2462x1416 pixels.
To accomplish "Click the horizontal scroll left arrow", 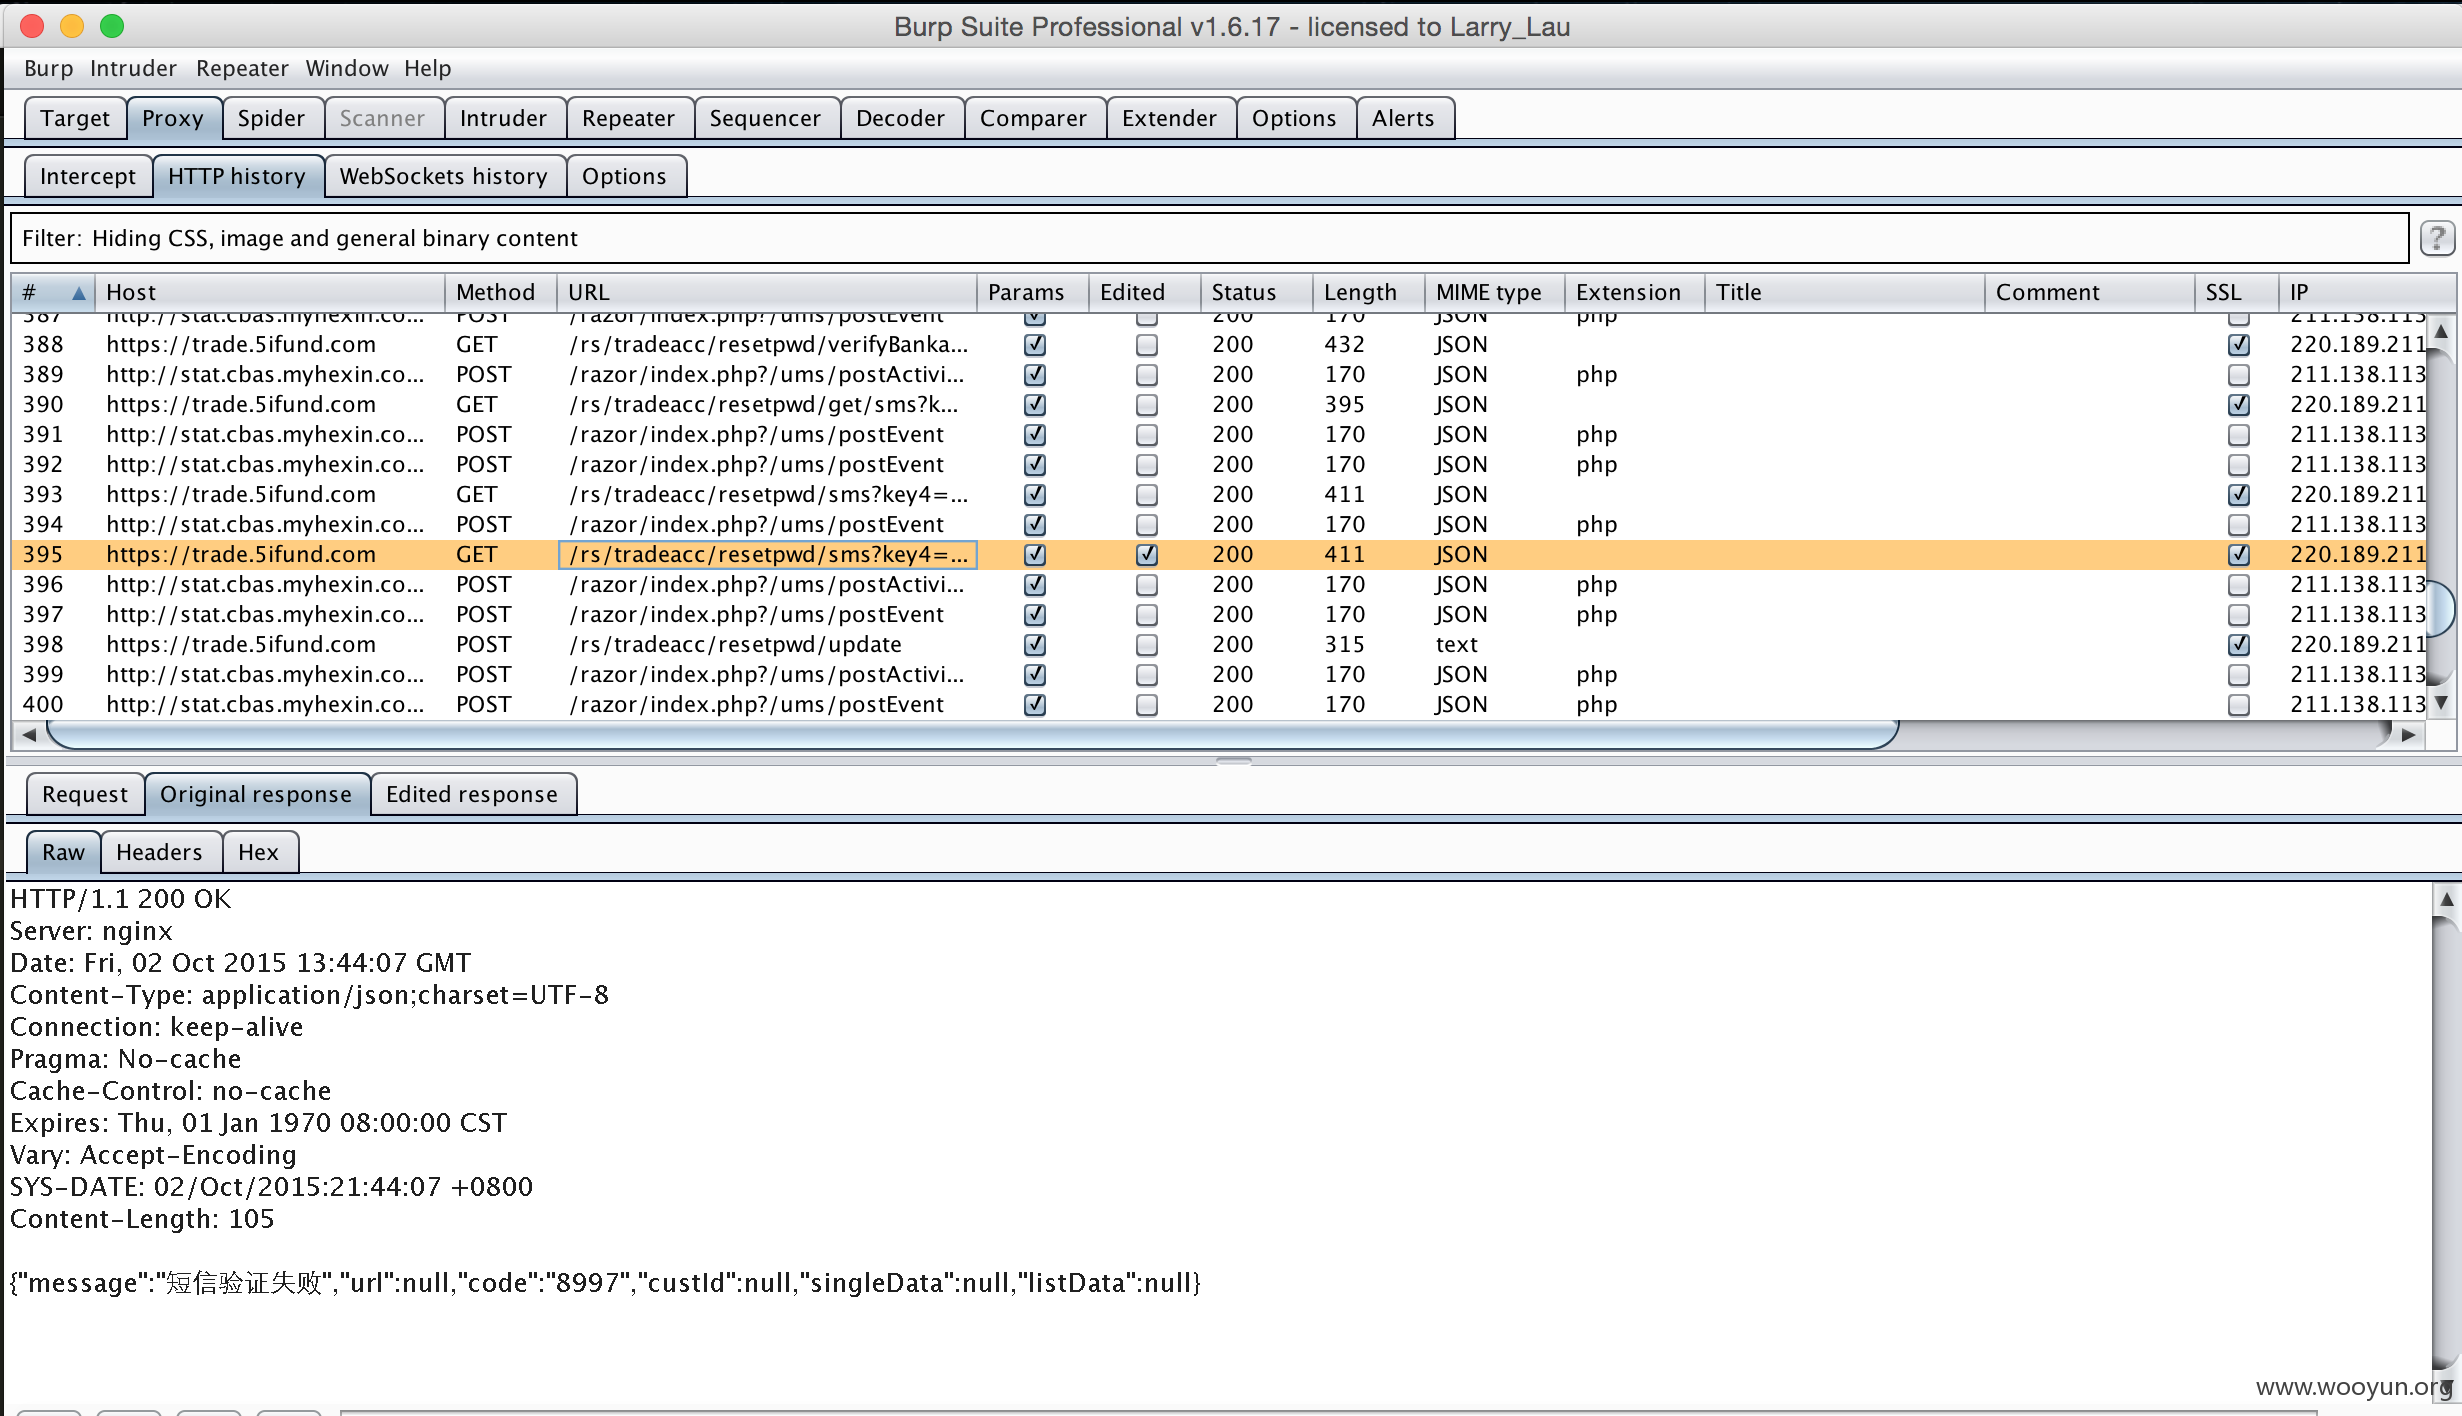I will pos(29,735).
